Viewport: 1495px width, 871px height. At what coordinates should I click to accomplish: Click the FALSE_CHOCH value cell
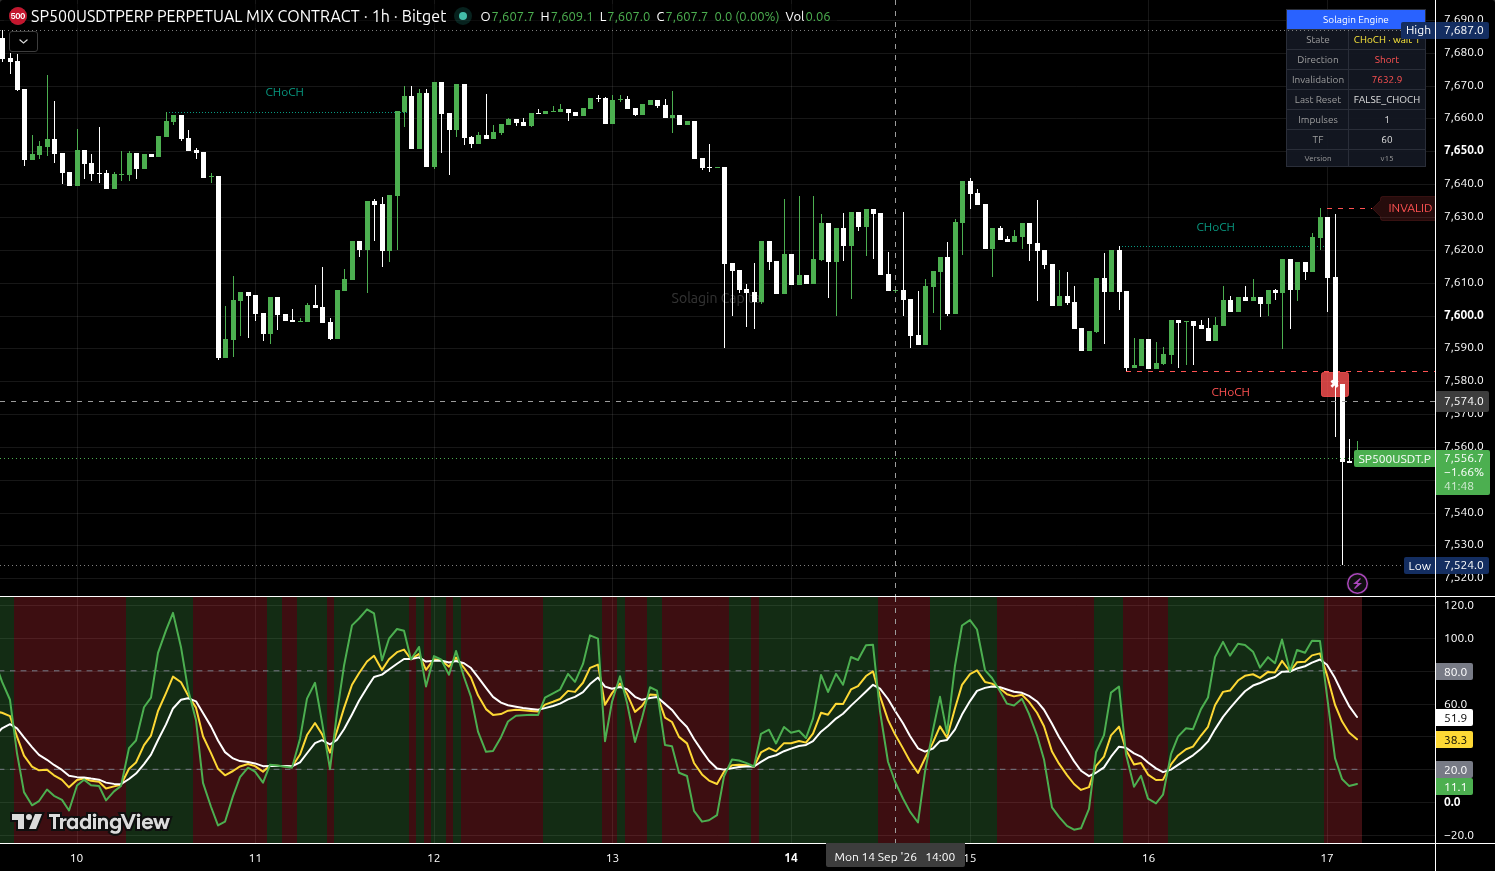1387,100
